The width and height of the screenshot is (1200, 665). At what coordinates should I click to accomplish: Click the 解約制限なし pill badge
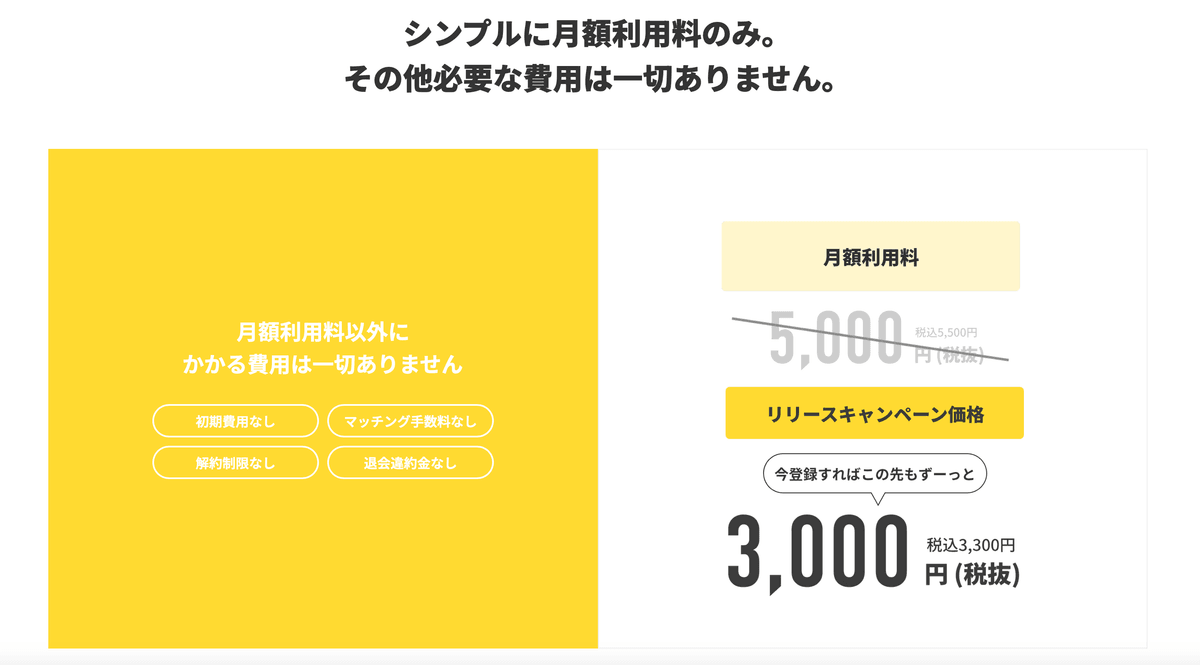[x=235, y=463]
